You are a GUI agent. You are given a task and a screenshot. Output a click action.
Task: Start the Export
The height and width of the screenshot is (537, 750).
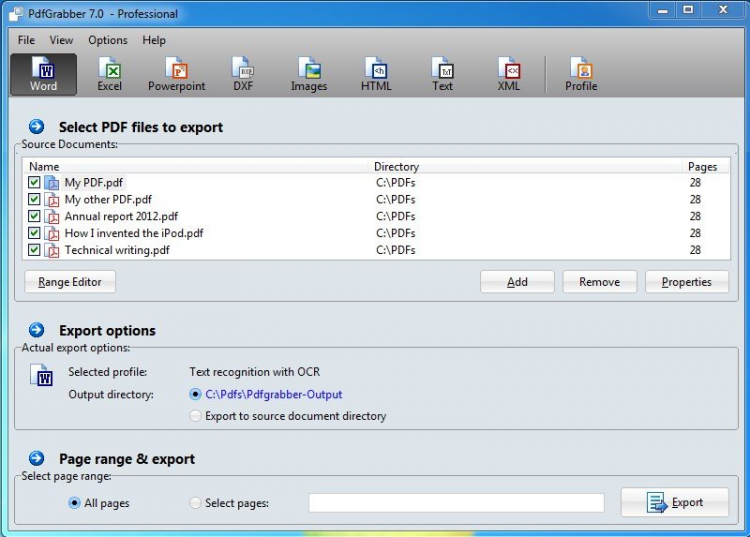tap(674, 502)
